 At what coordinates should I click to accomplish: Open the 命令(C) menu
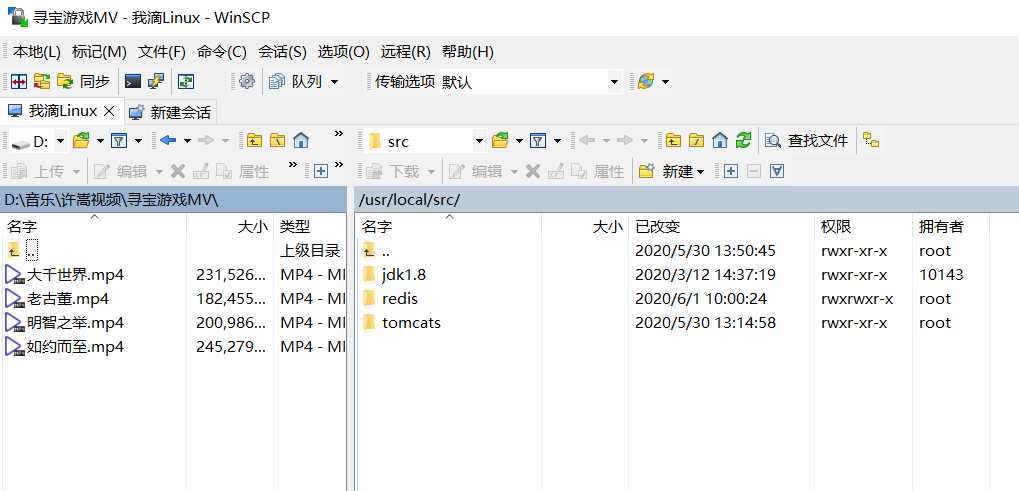click(x=222, y=52)
